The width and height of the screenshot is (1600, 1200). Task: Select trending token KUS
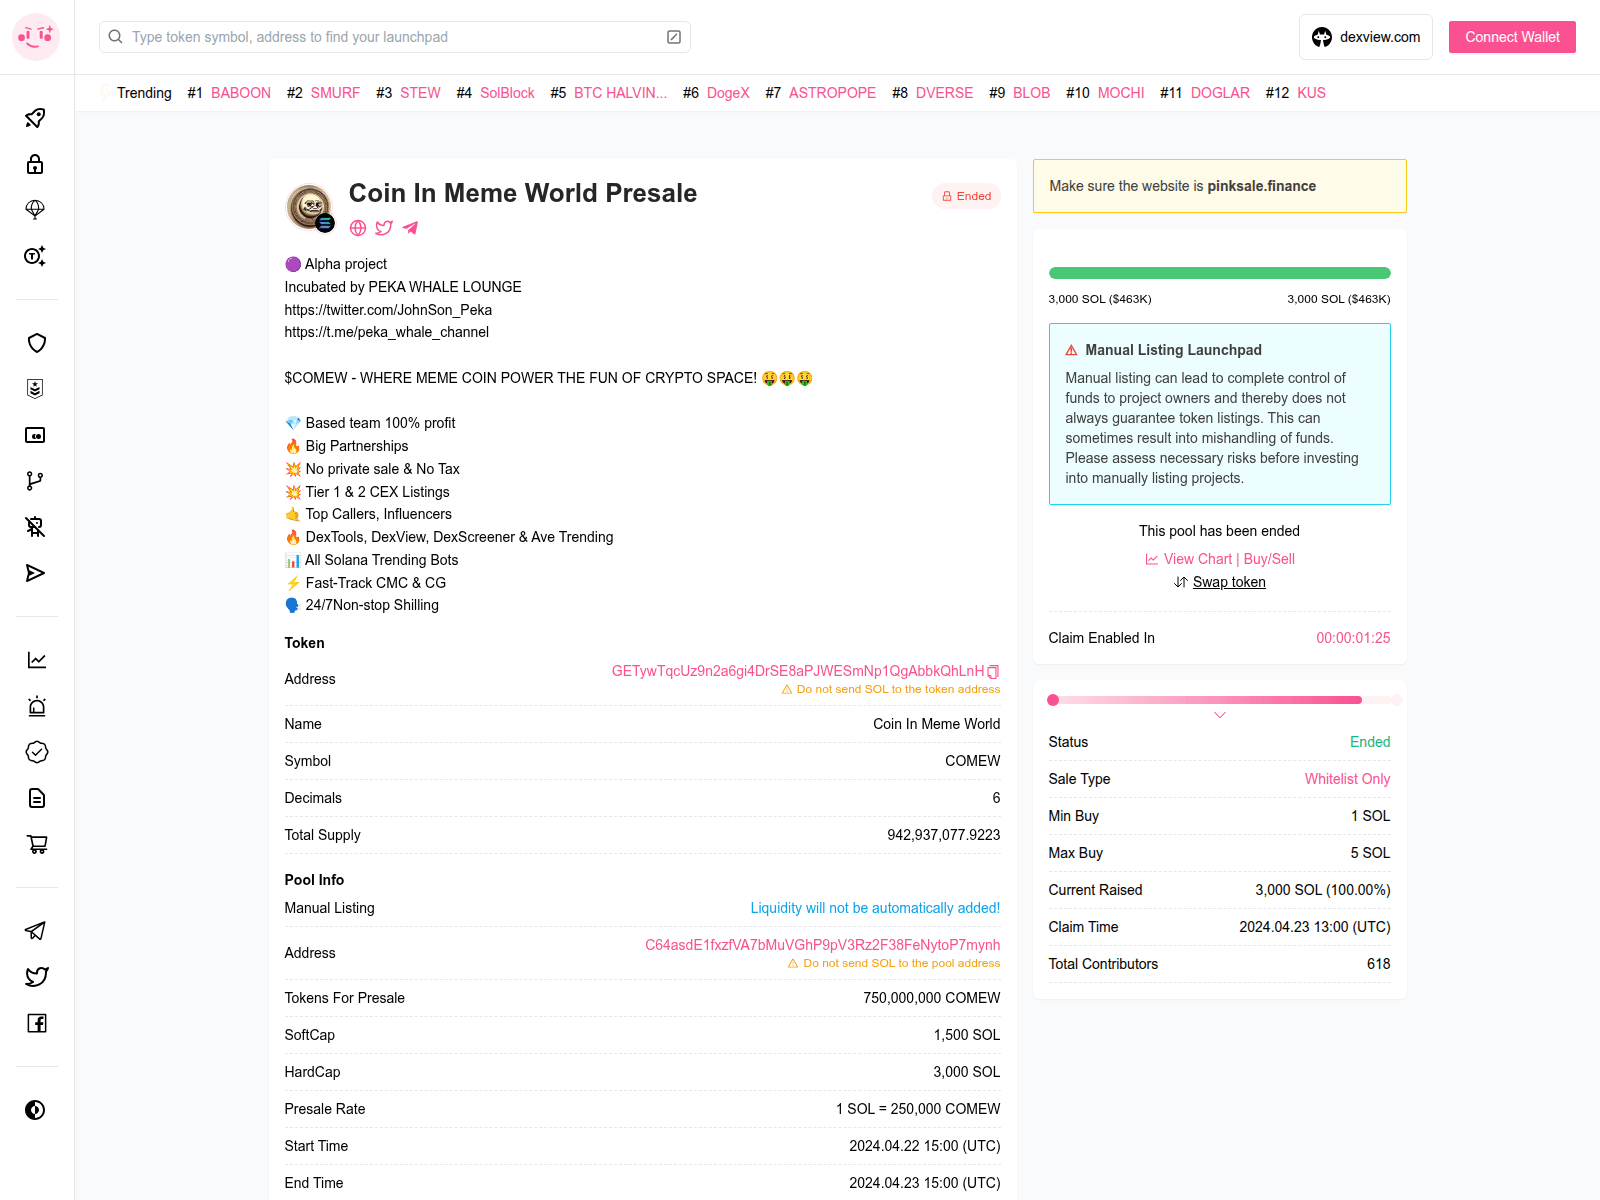[1311, 93]
